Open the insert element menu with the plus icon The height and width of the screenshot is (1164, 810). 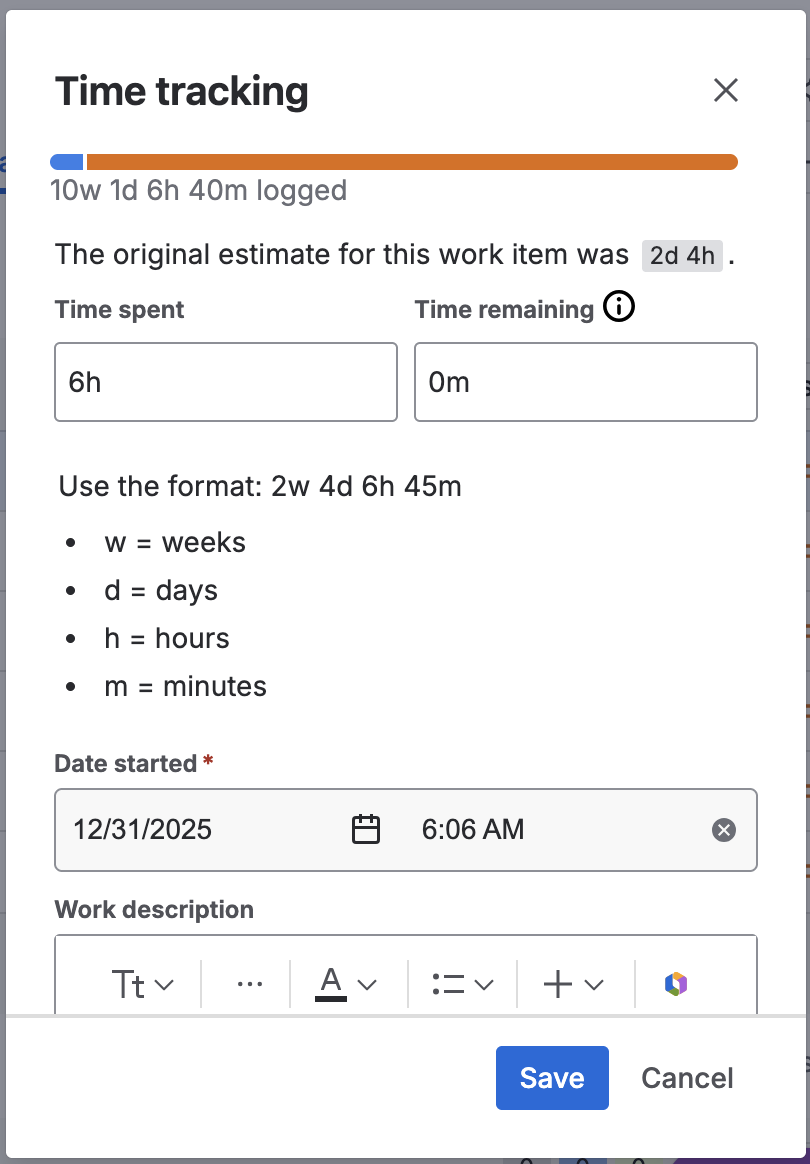558,983
